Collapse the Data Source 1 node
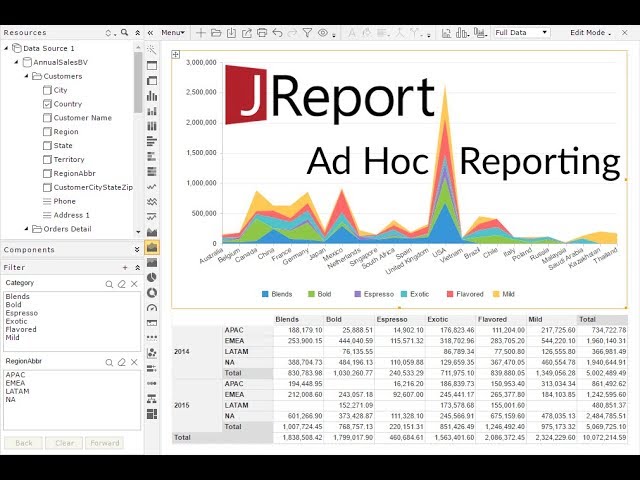 pyautogui.click(x=6, y=48)
